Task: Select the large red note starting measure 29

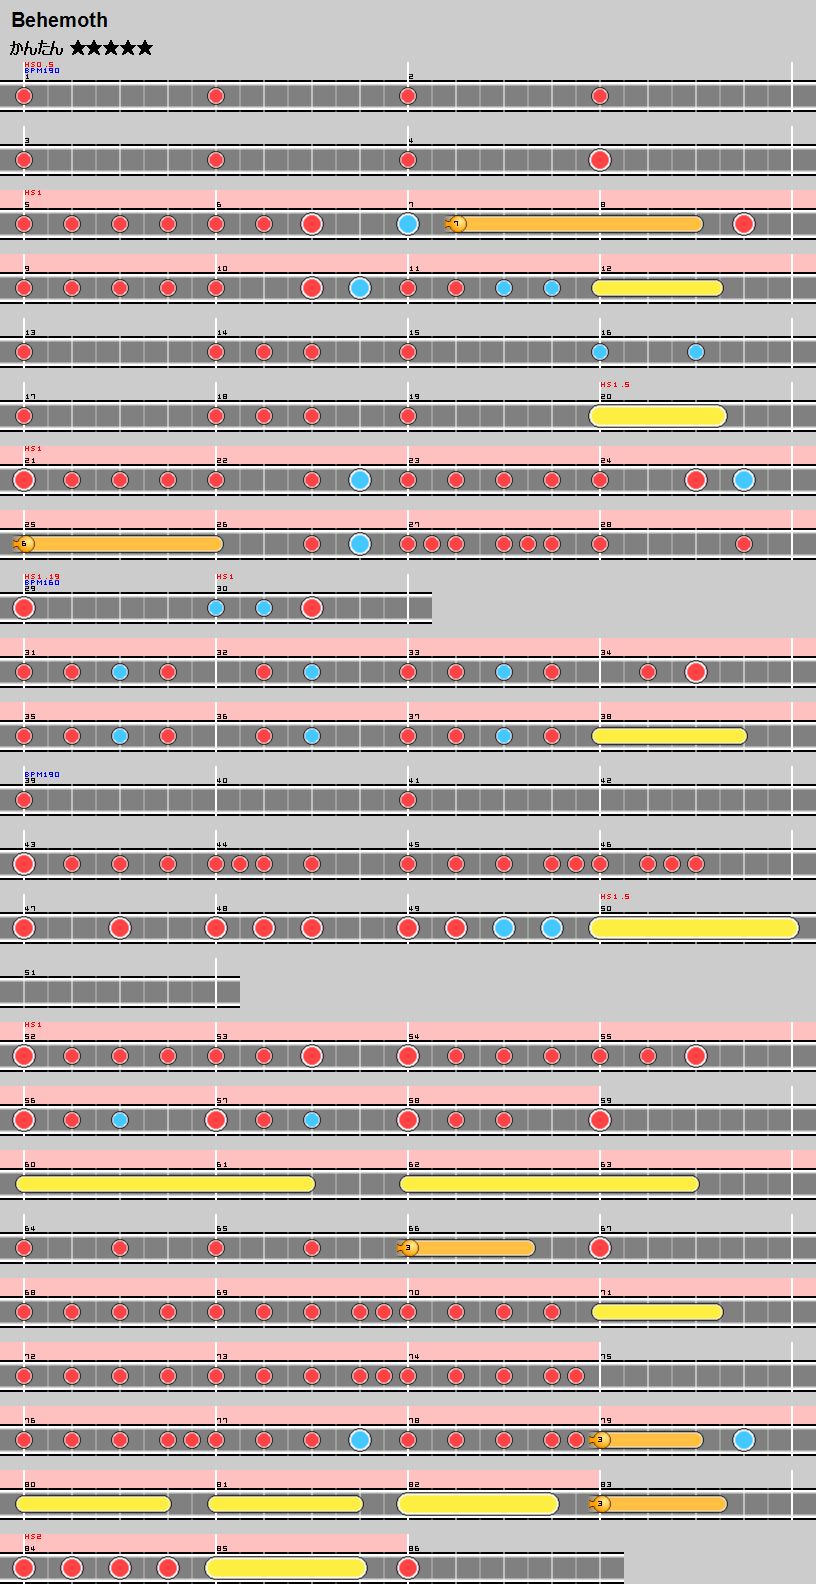Action: tap(24, 608)
